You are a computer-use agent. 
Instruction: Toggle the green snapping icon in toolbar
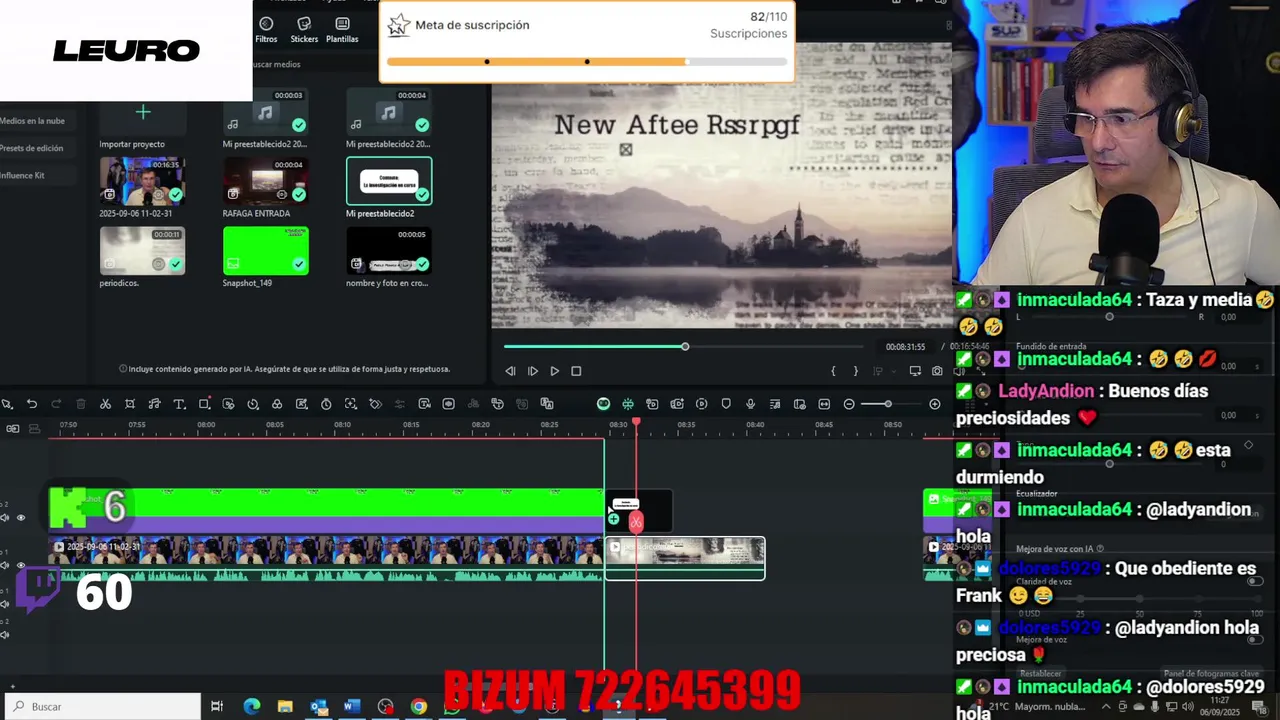coord(628,404)
